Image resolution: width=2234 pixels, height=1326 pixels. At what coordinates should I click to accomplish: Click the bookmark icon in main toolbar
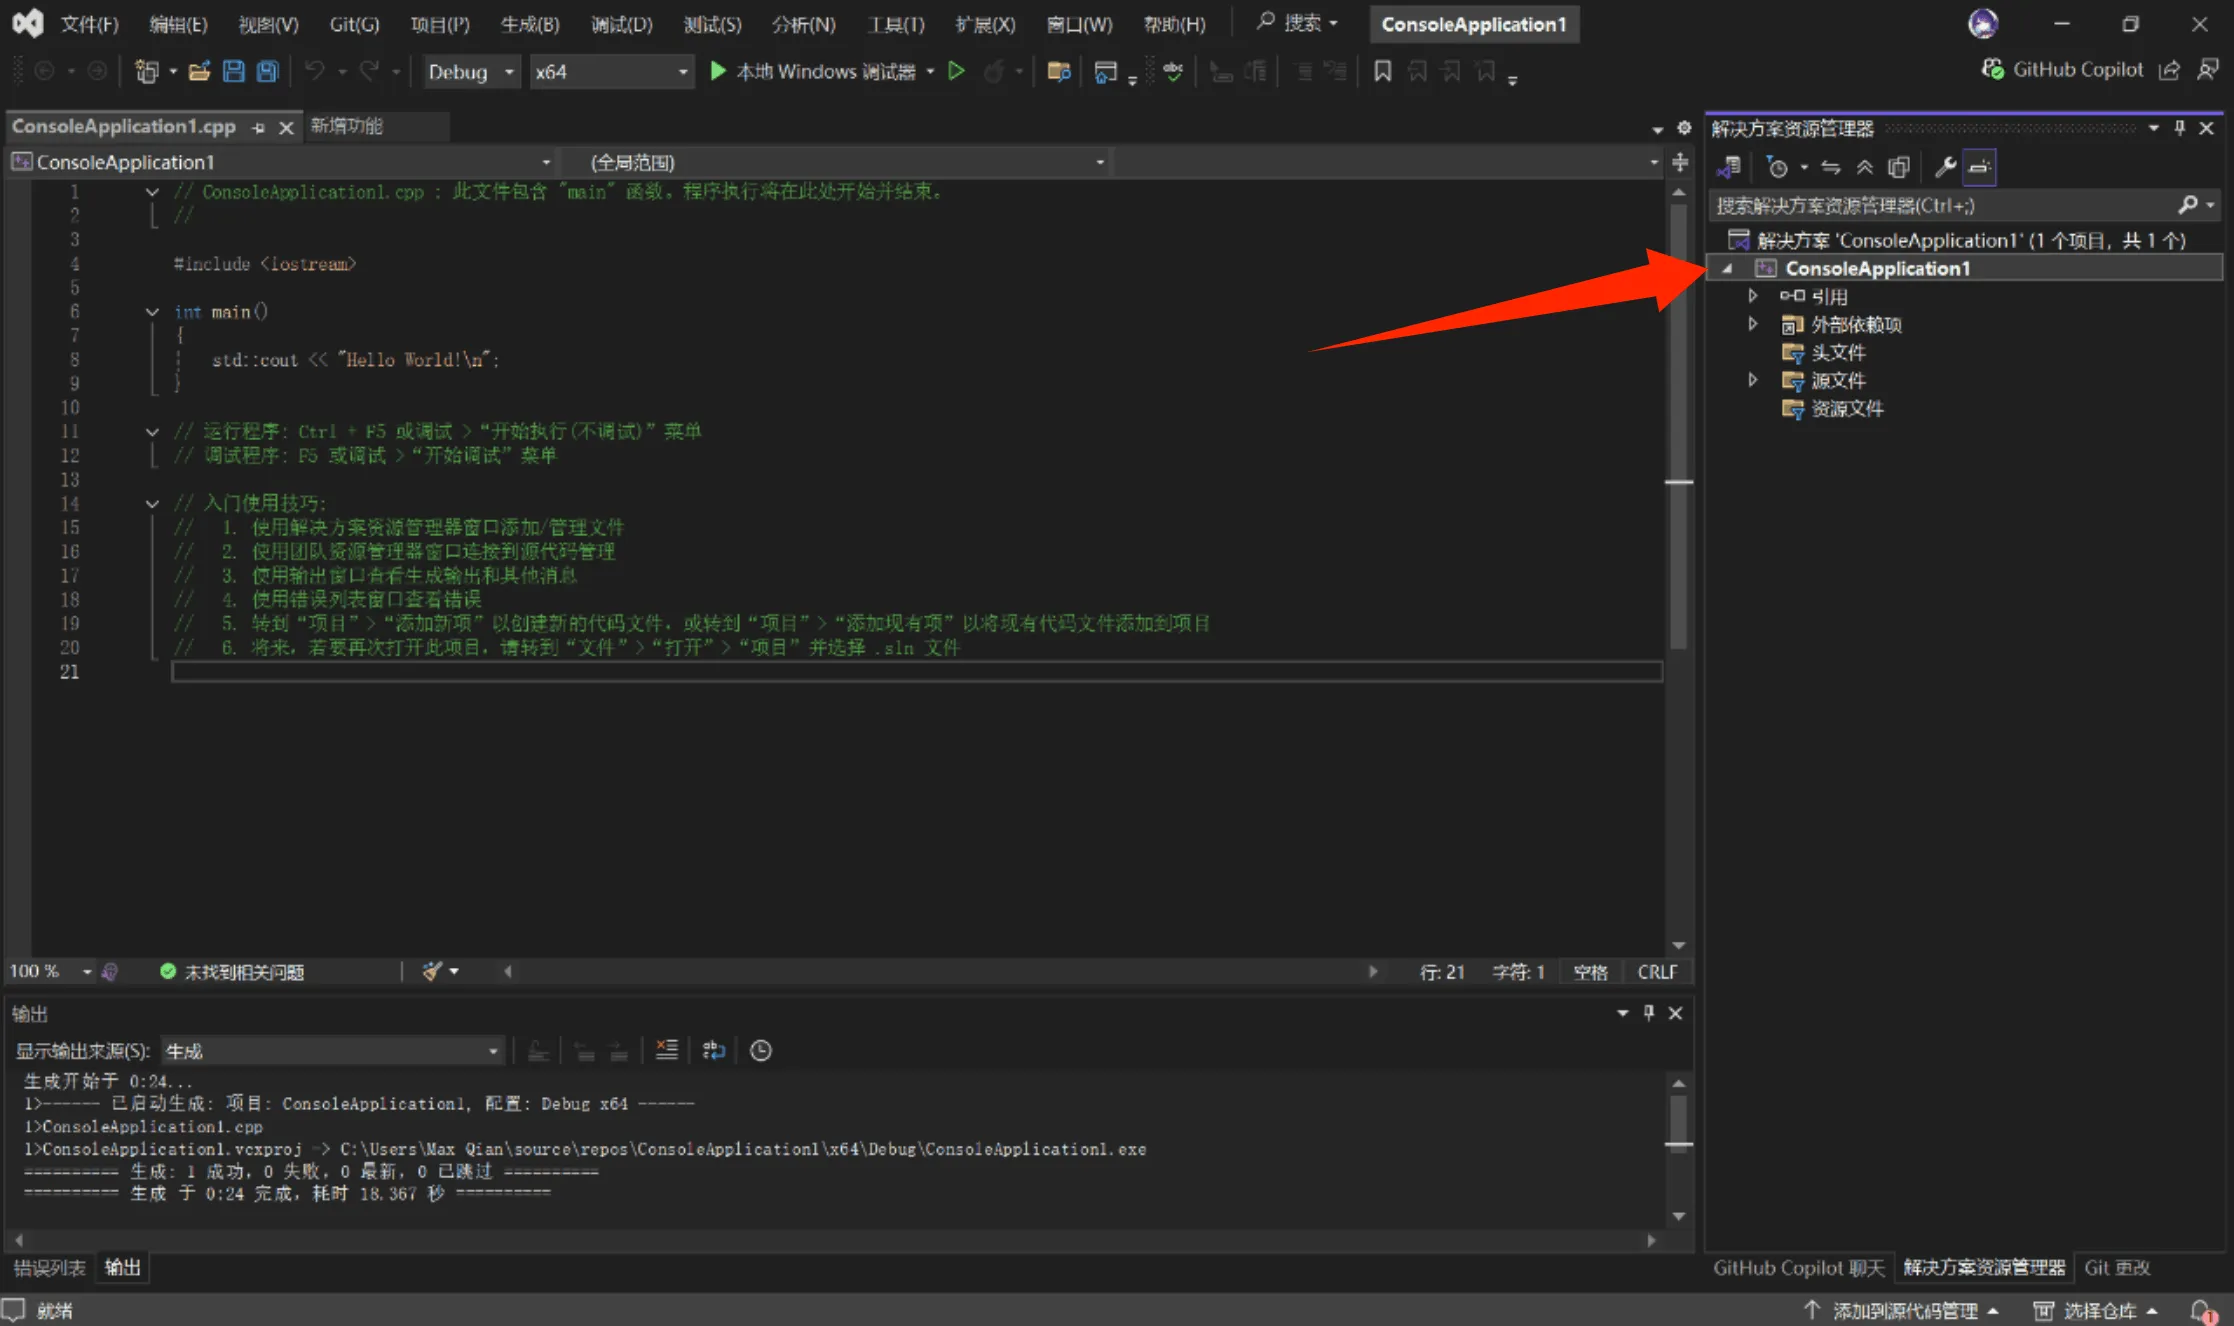pos(1382,71)
